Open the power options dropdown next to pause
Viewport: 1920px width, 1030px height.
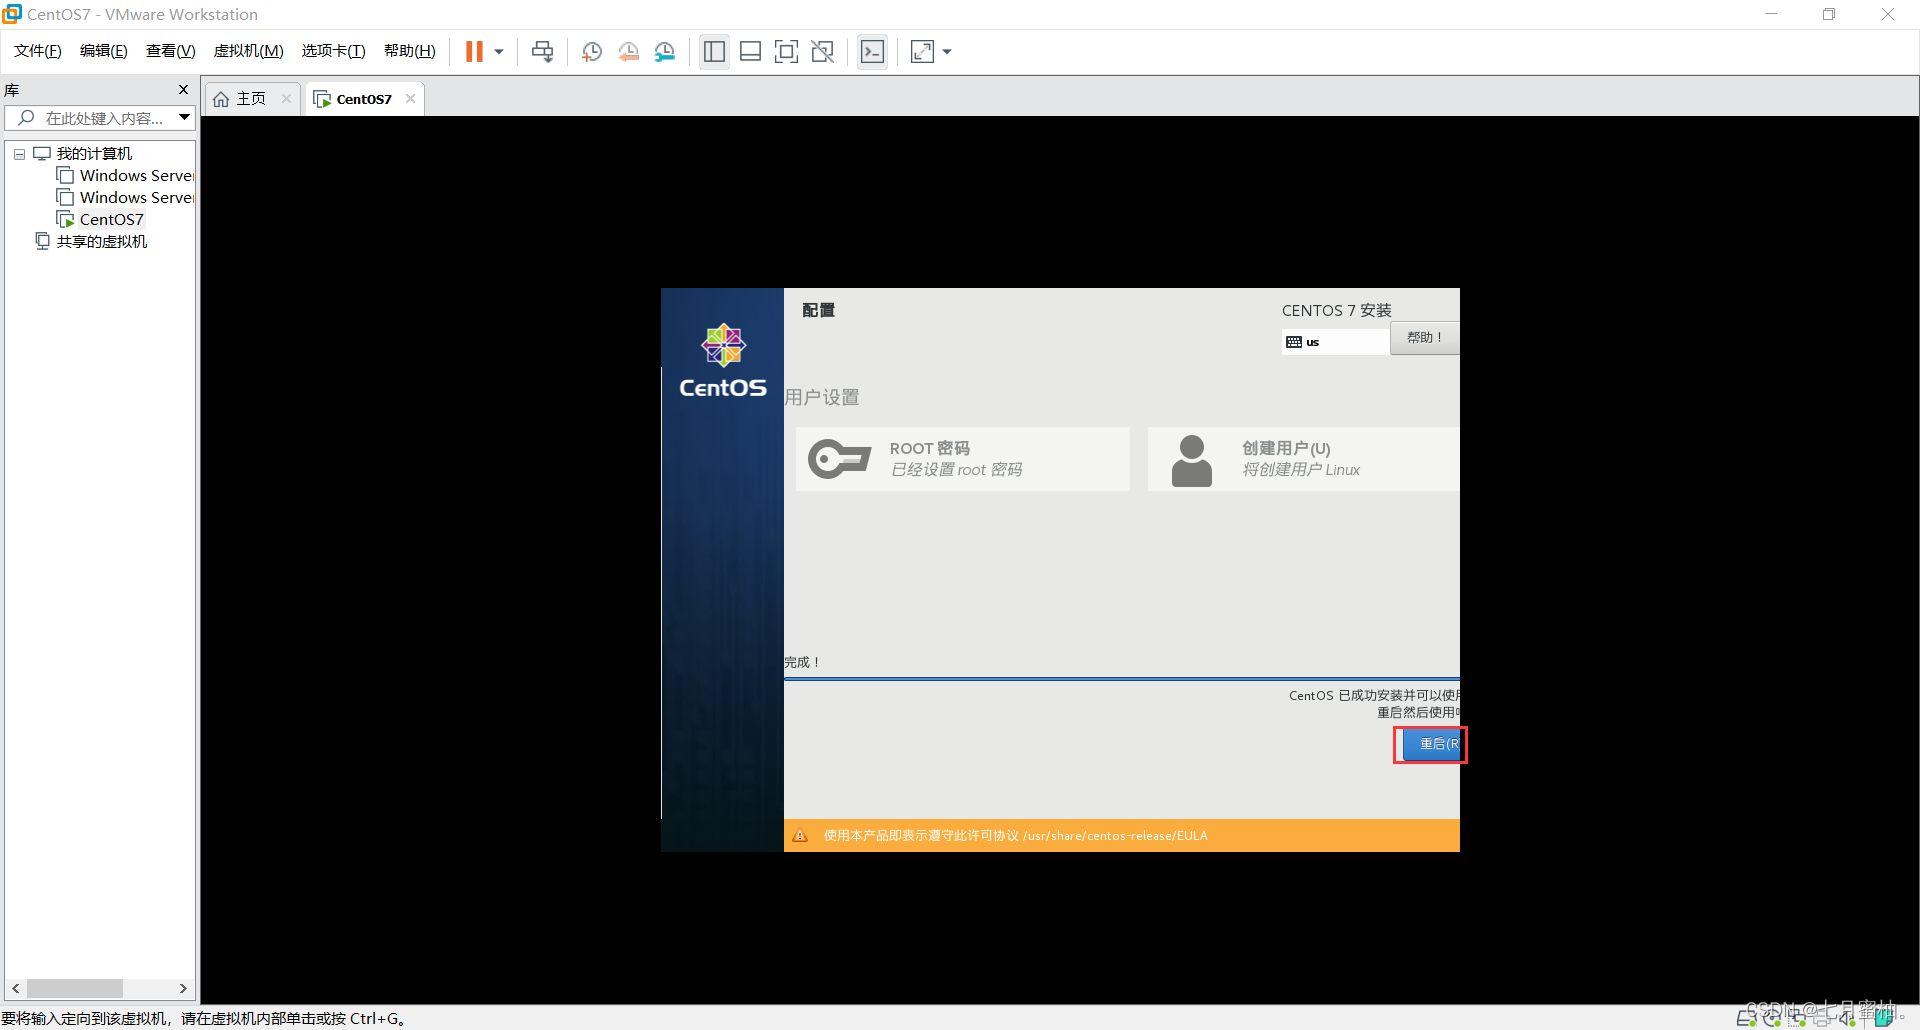click(499, 51)
